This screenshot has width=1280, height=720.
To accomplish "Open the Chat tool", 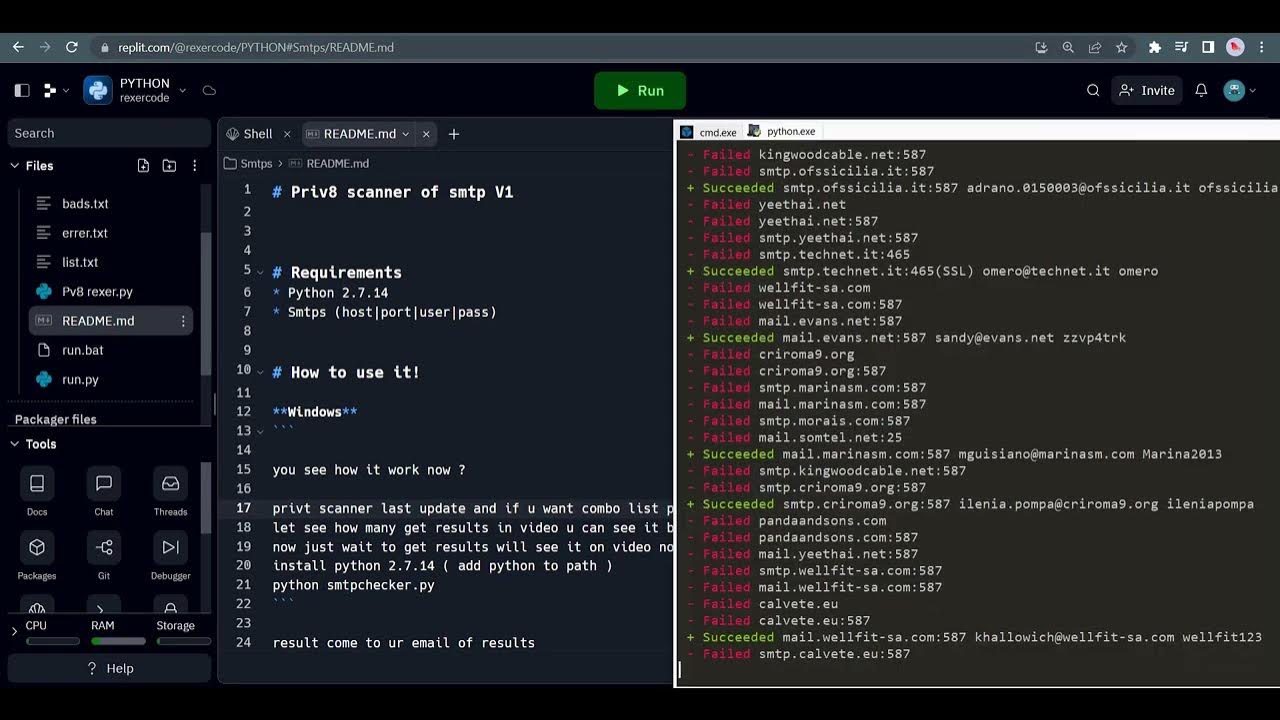I will (x=104, y=492).
